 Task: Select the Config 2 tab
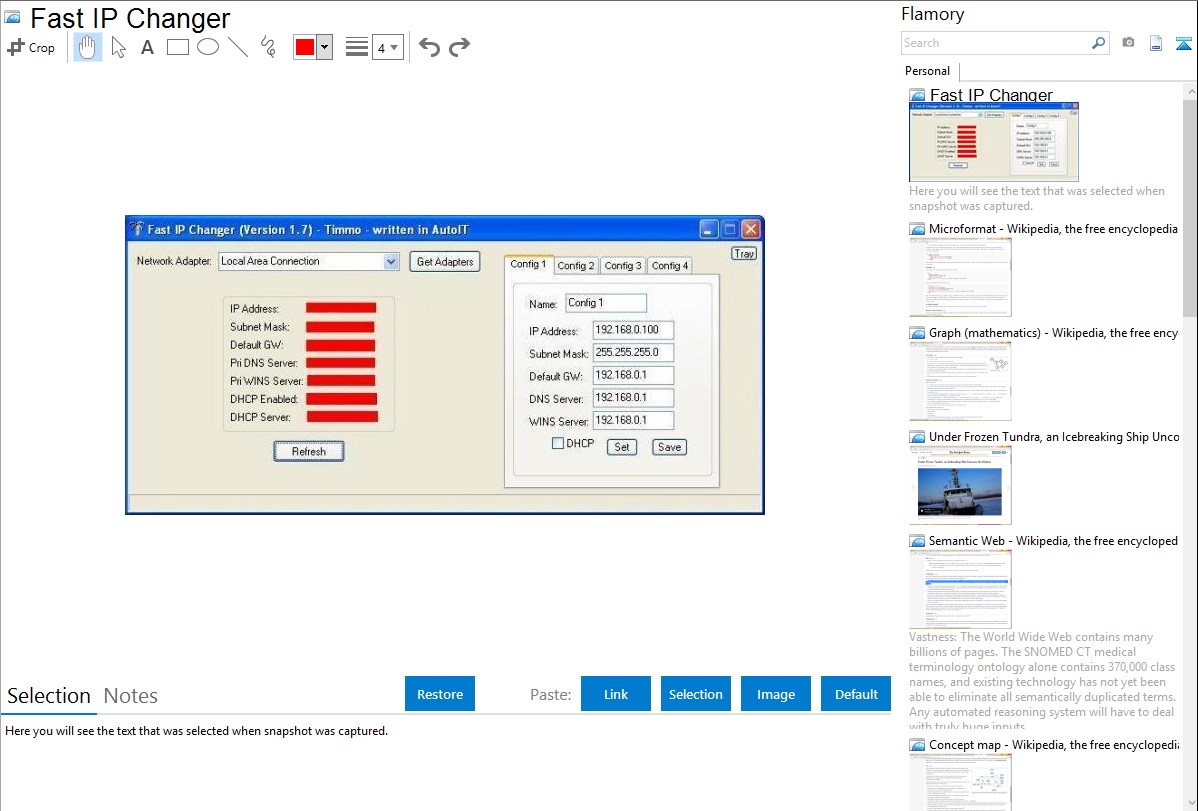click(x=576, y=265)
